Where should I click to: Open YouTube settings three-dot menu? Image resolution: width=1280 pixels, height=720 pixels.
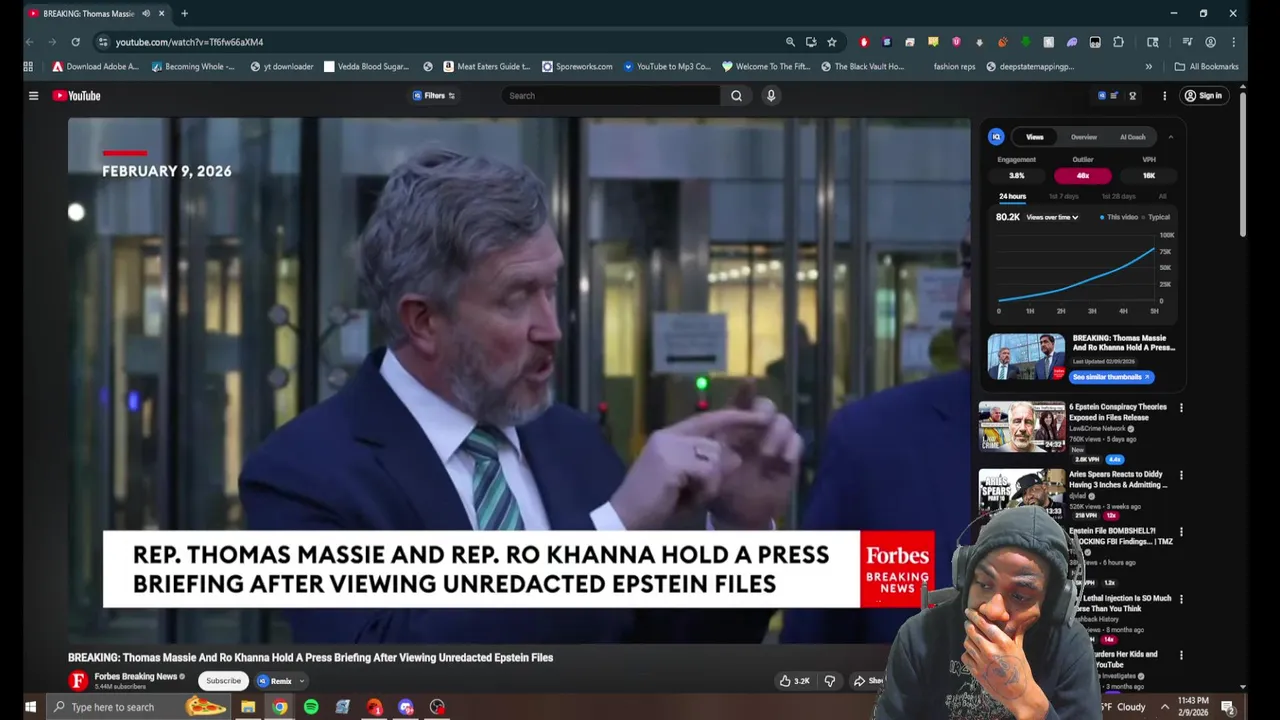1164,96
